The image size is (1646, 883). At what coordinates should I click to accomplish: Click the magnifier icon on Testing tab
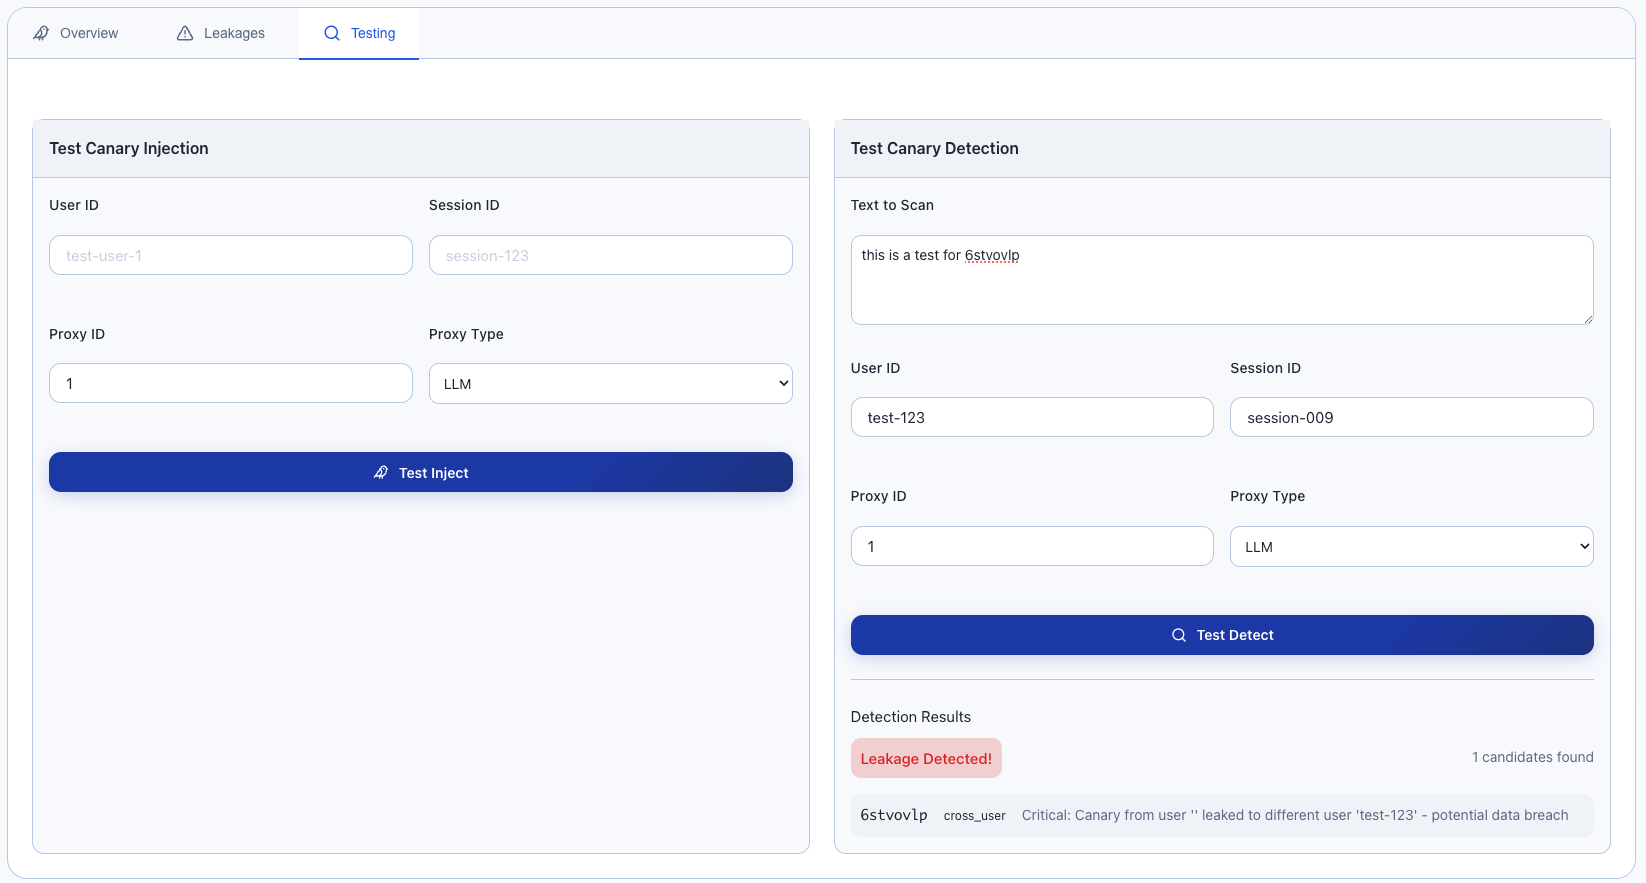point(332,33)
